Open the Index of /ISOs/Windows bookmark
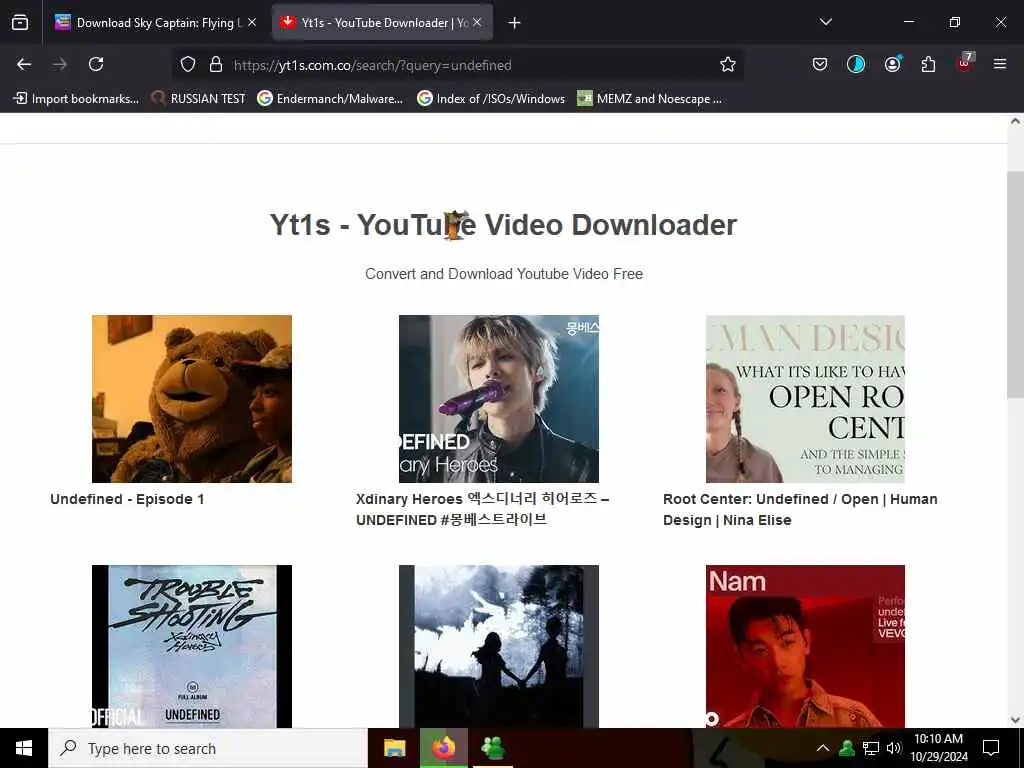Viewport: 1024px width, 768px height. 491,99
